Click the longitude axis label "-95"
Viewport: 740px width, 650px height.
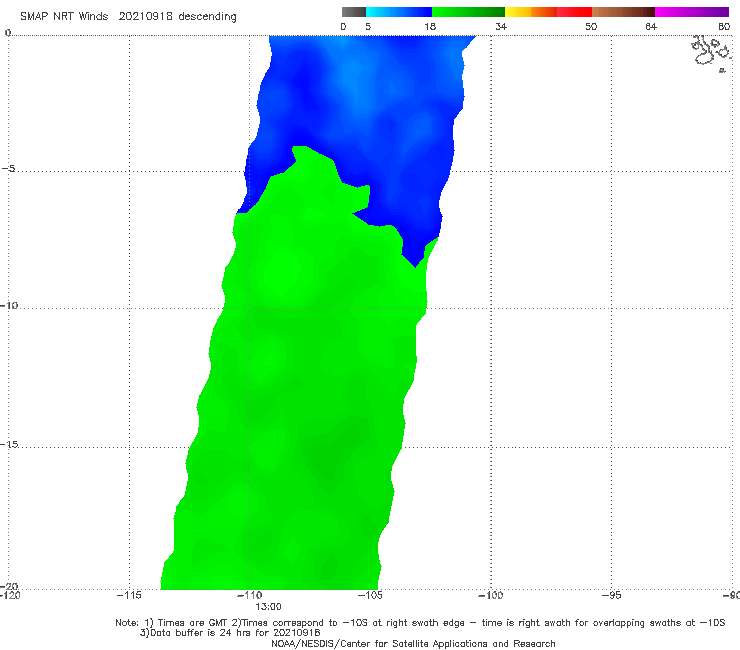[x=612, y=595]
